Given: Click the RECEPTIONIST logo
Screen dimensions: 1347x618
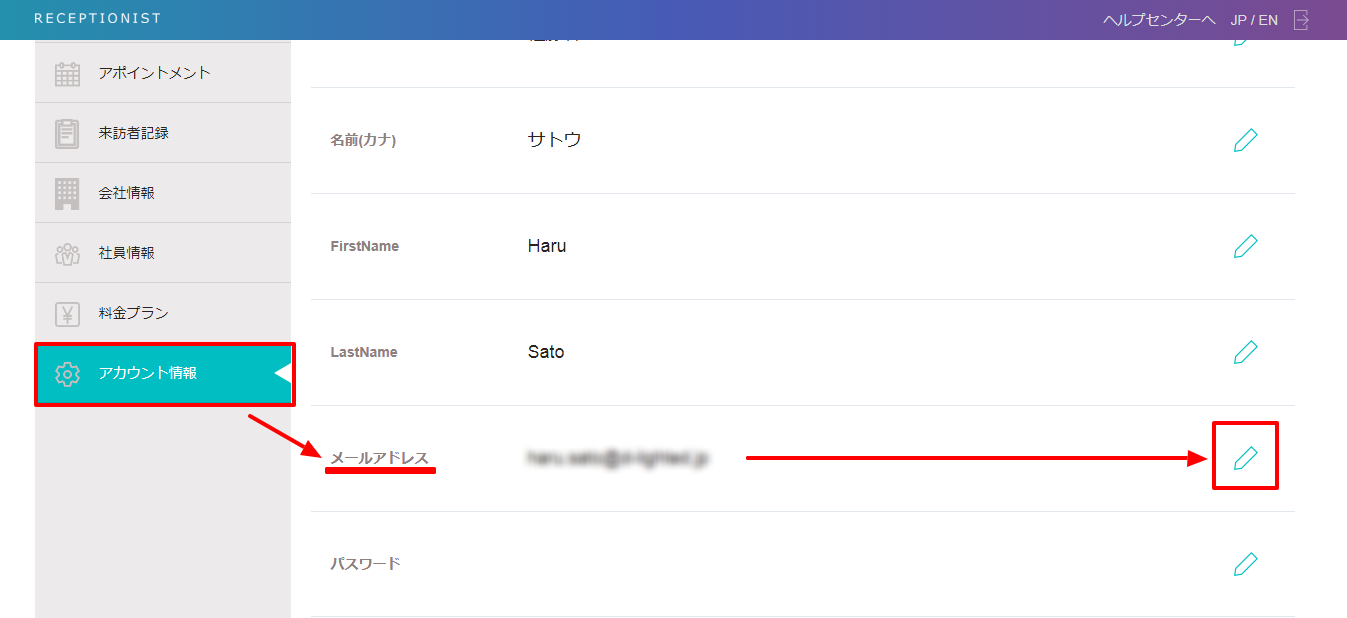Looking at the screenshot, I should coord(97,19).
